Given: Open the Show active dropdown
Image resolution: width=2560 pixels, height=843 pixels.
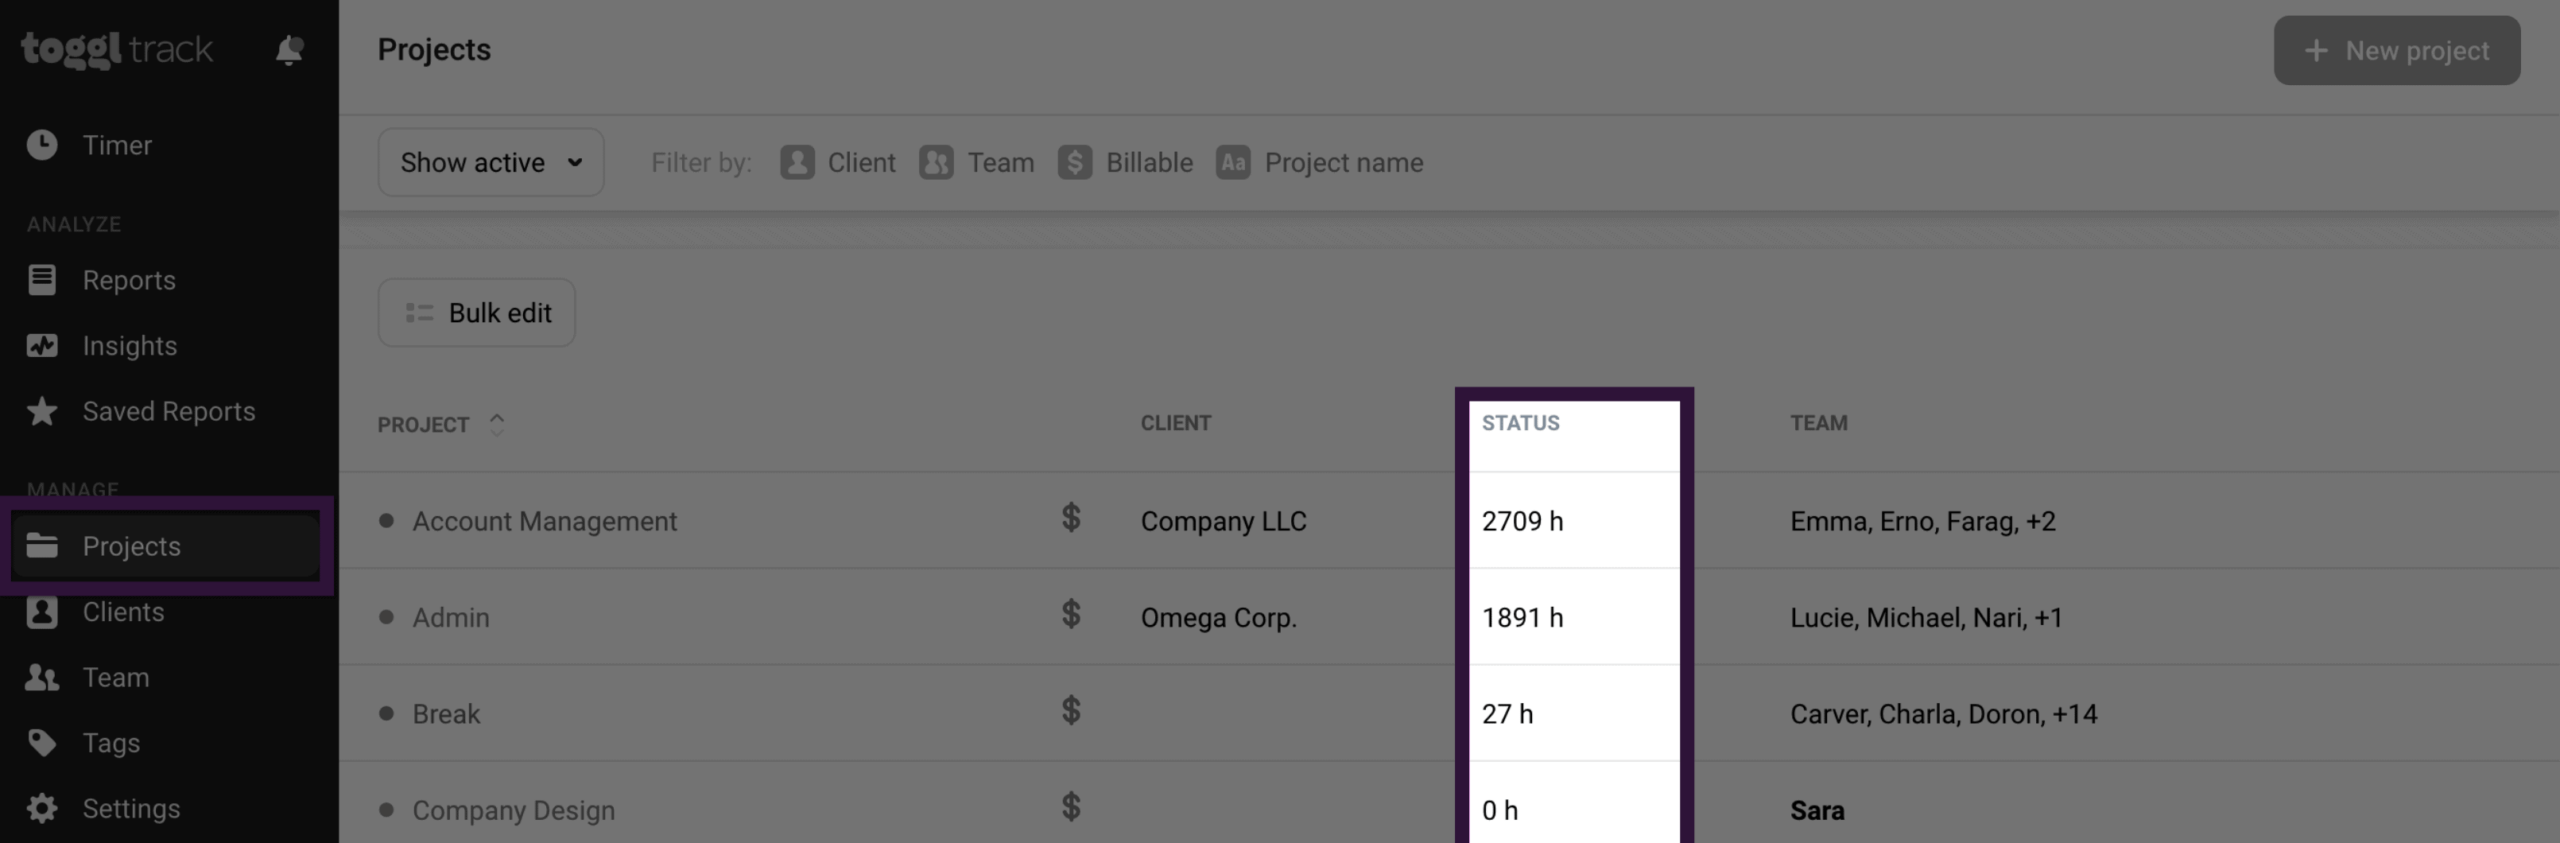Looking at the screenshot, I should coord(490,162).
